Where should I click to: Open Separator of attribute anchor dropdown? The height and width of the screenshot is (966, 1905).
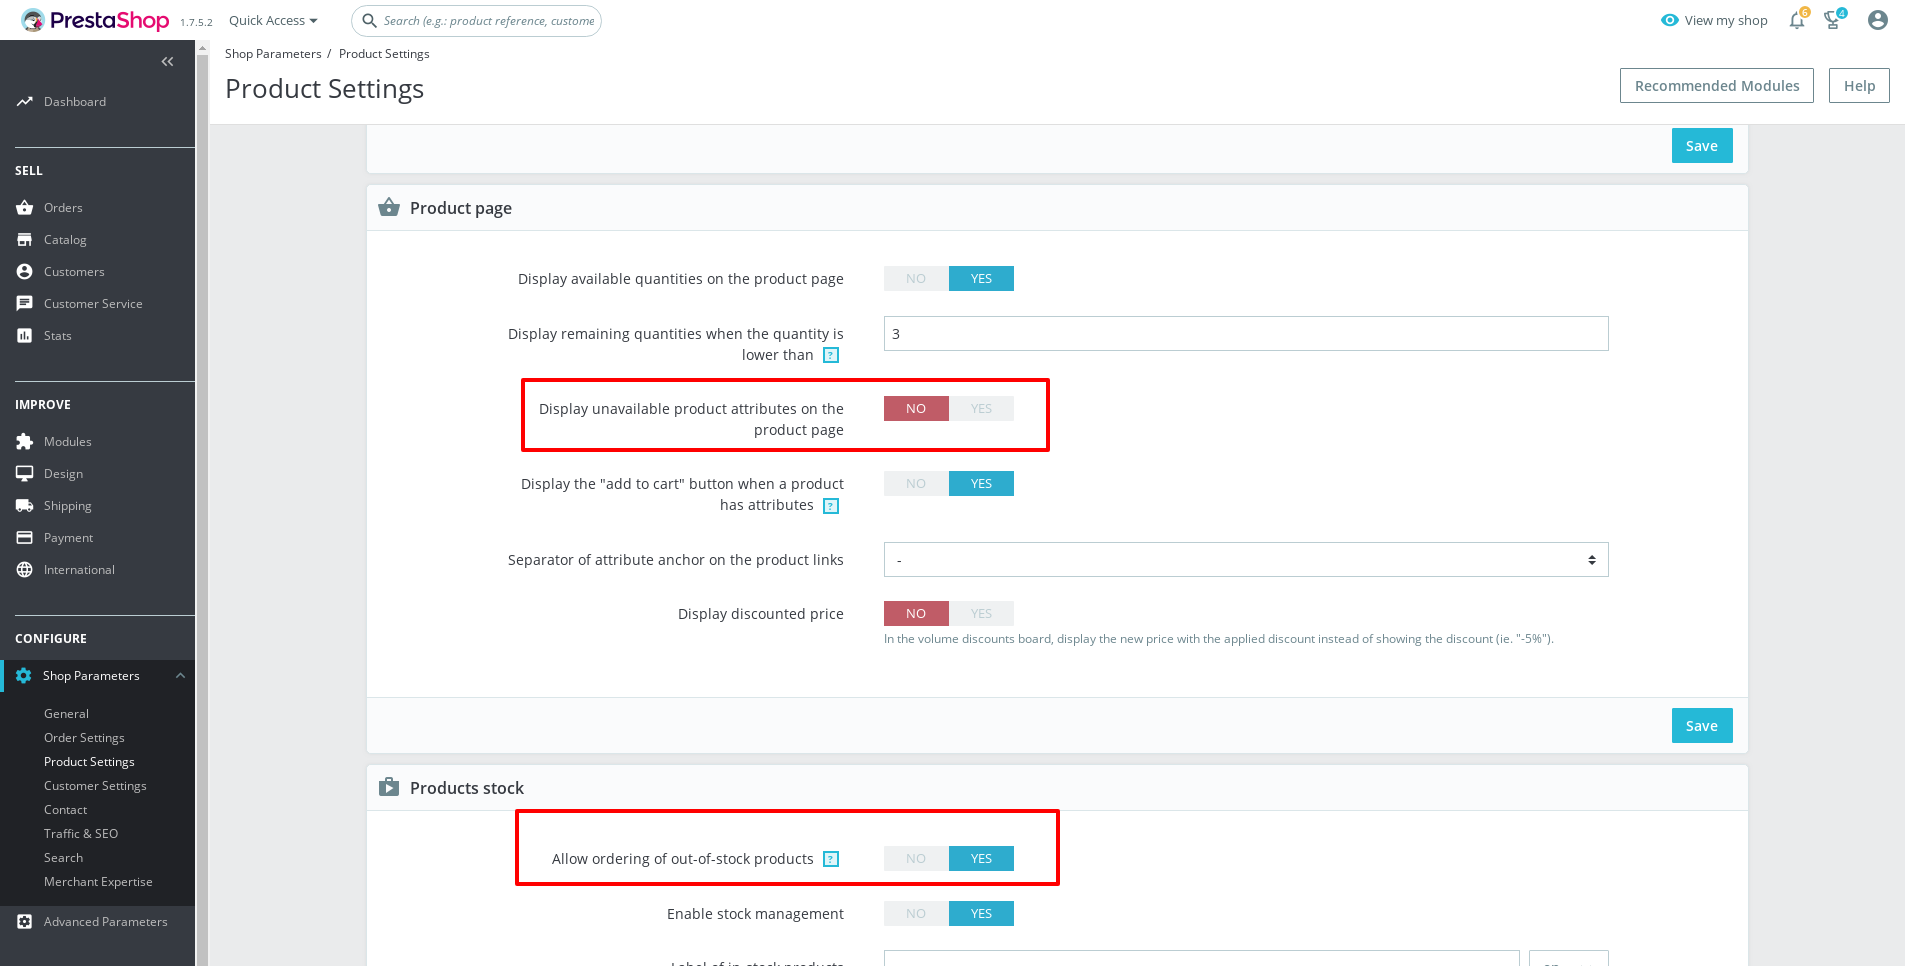click(x=1246, y=560)
